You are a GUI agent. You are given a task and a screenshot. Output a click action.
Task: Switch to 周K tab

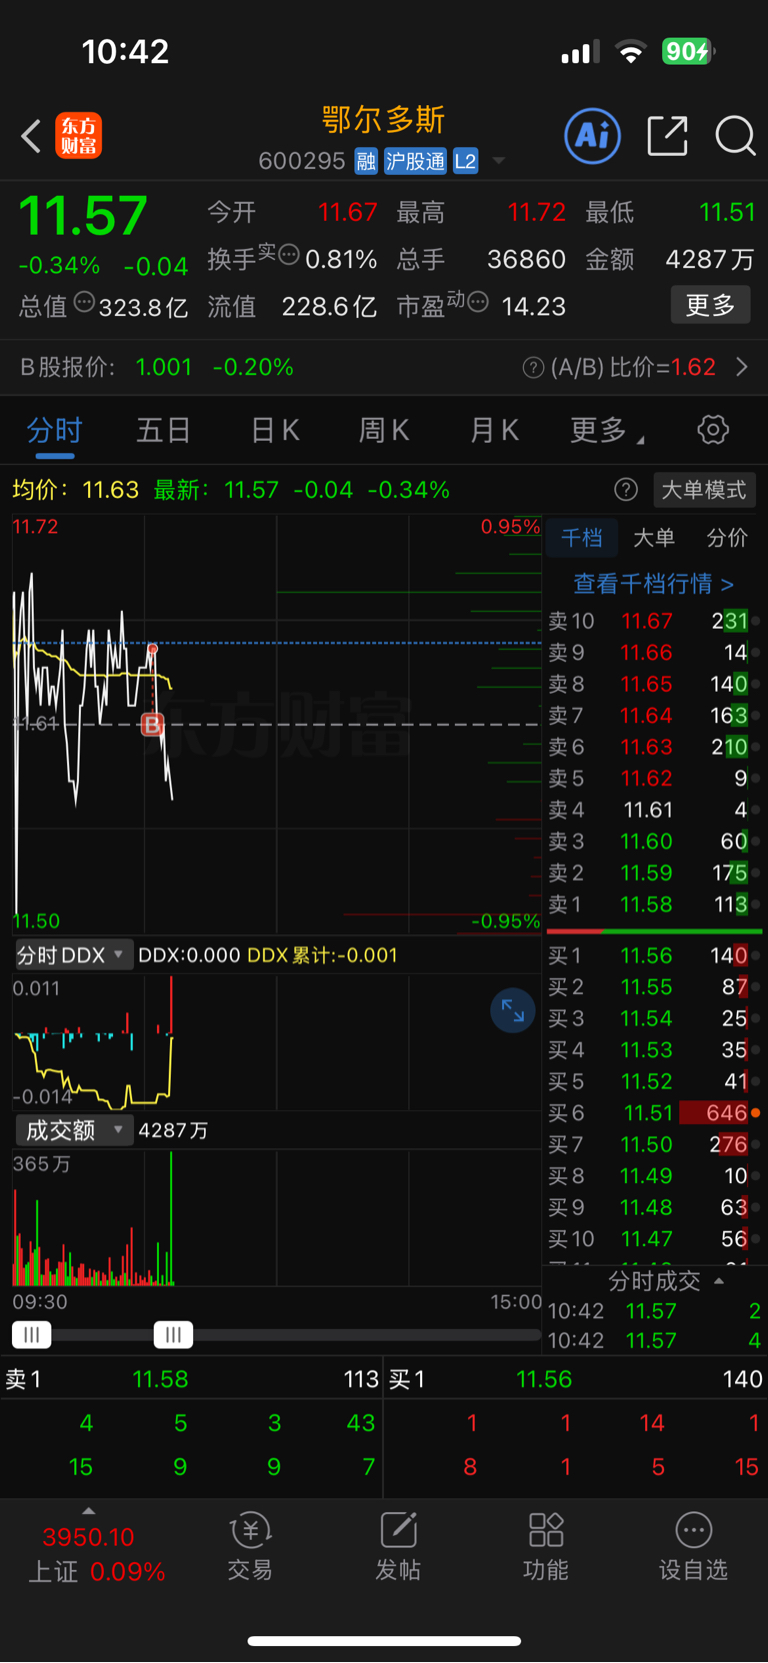[384, 430]
